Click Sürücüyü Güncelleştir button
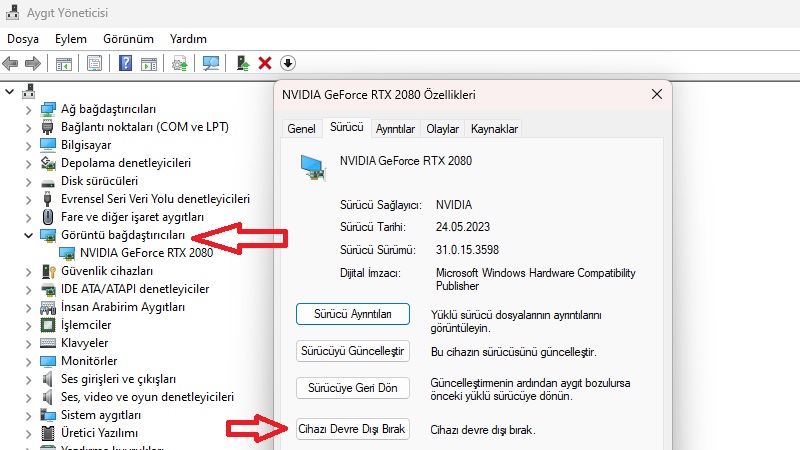 pyautogui.click(x=353, y=351)
